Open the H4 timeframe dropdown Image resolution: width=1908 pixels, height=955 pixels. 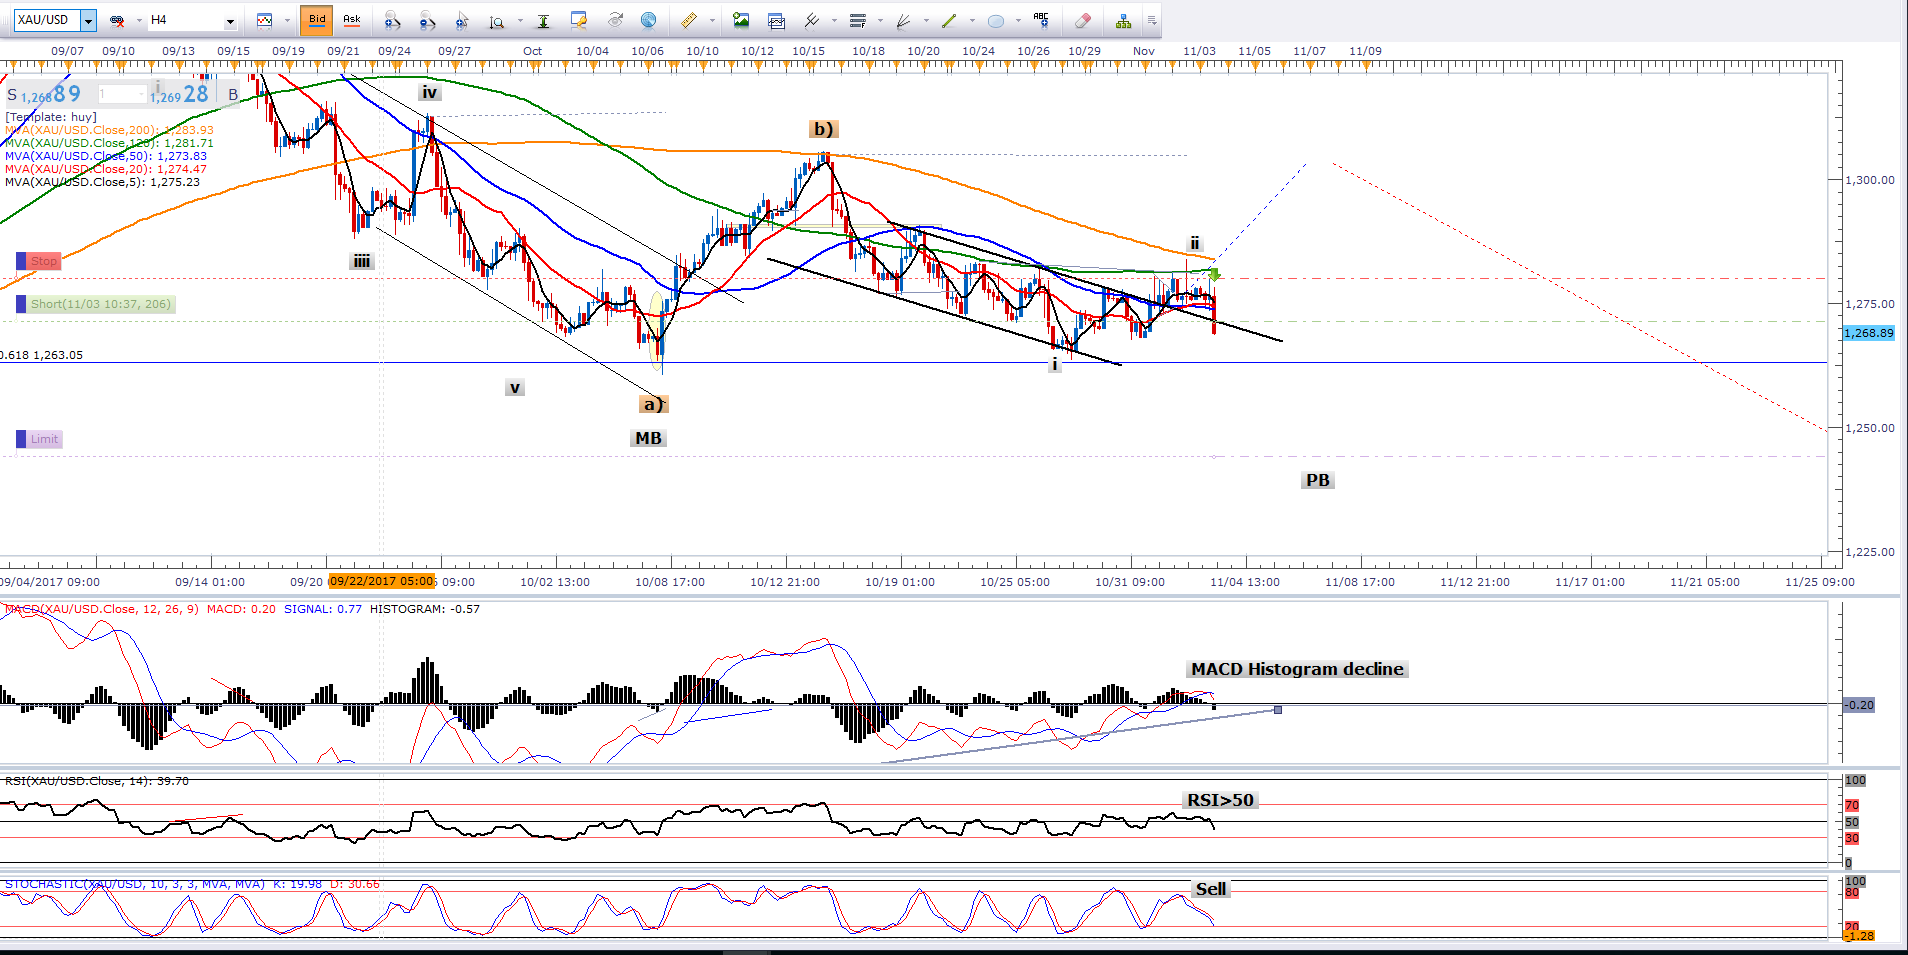click(x=230, y=20)
